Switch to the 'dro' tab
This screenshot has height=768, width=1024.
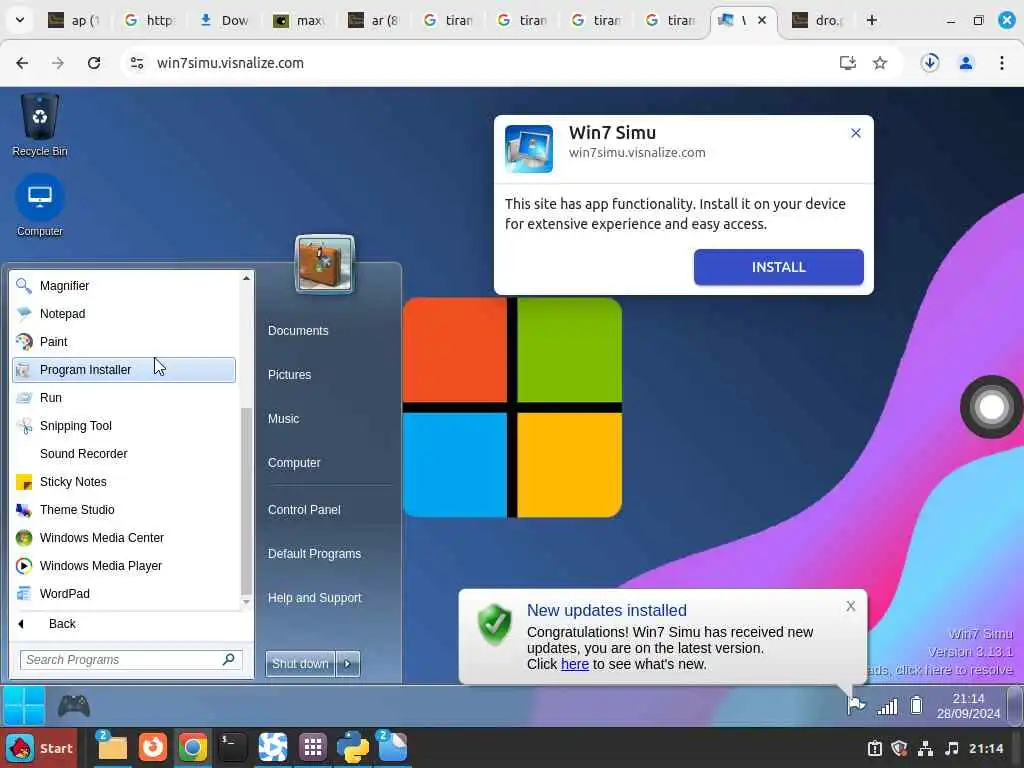pos(818,20)
